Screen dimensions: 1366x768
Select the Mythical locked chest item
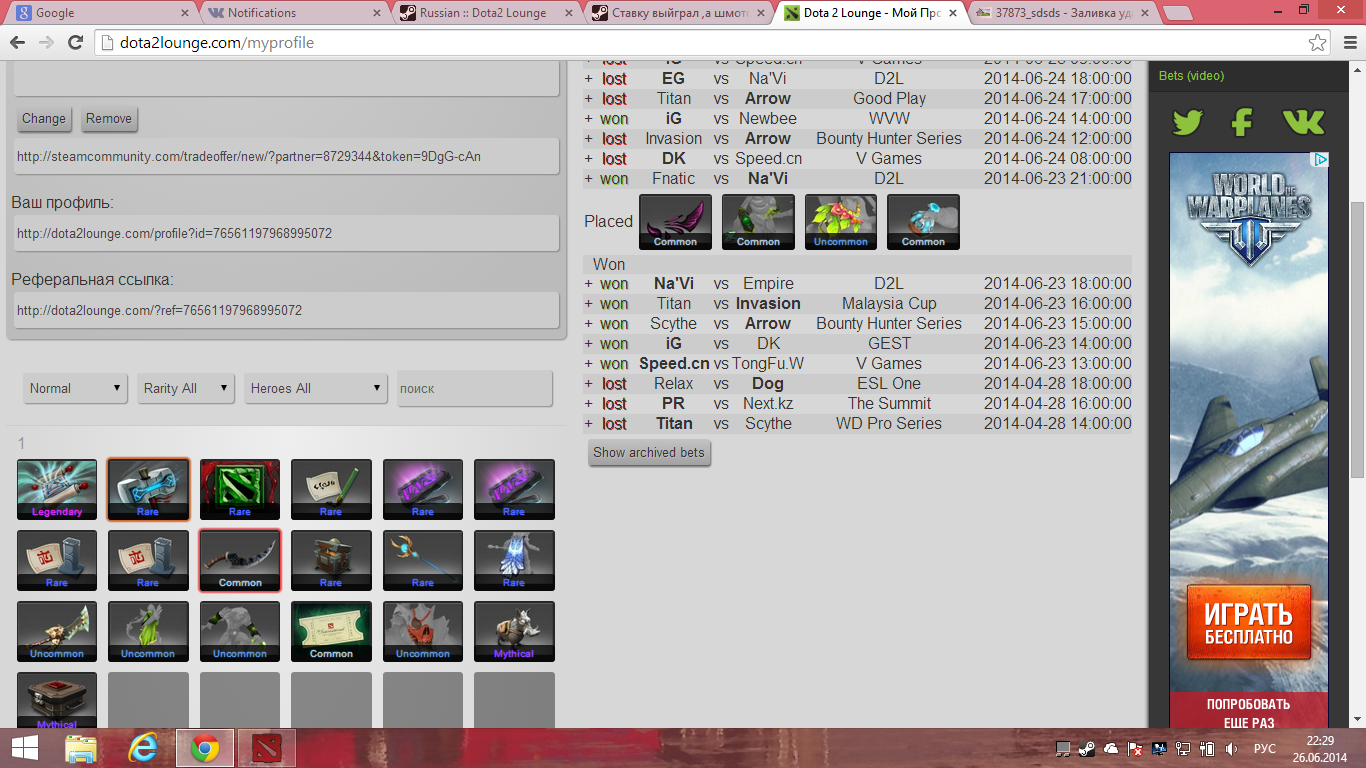click(x=57, y=701)
